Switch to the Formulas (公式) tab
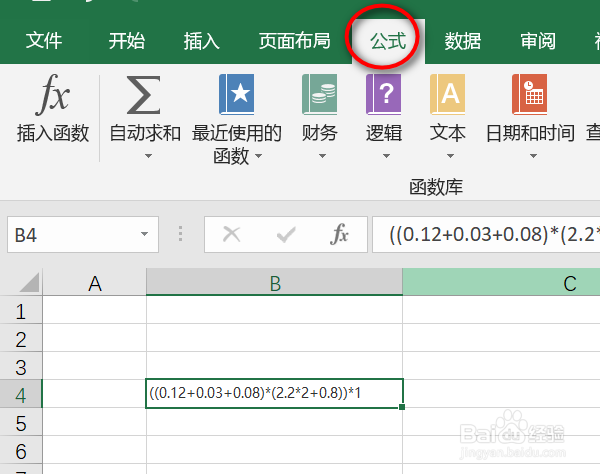The width and height of the screenshot is (600, 474). coord(388,41)
